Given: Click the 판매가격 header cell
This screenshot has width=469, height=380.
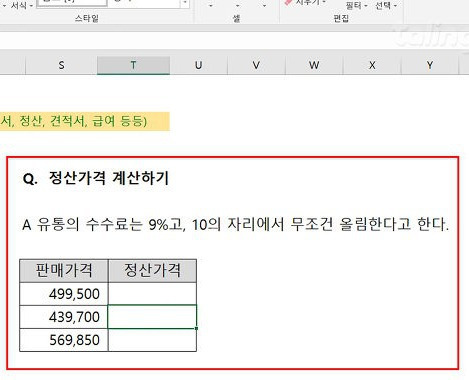Looking at the screenshot, I should click(x=64, y=271).
